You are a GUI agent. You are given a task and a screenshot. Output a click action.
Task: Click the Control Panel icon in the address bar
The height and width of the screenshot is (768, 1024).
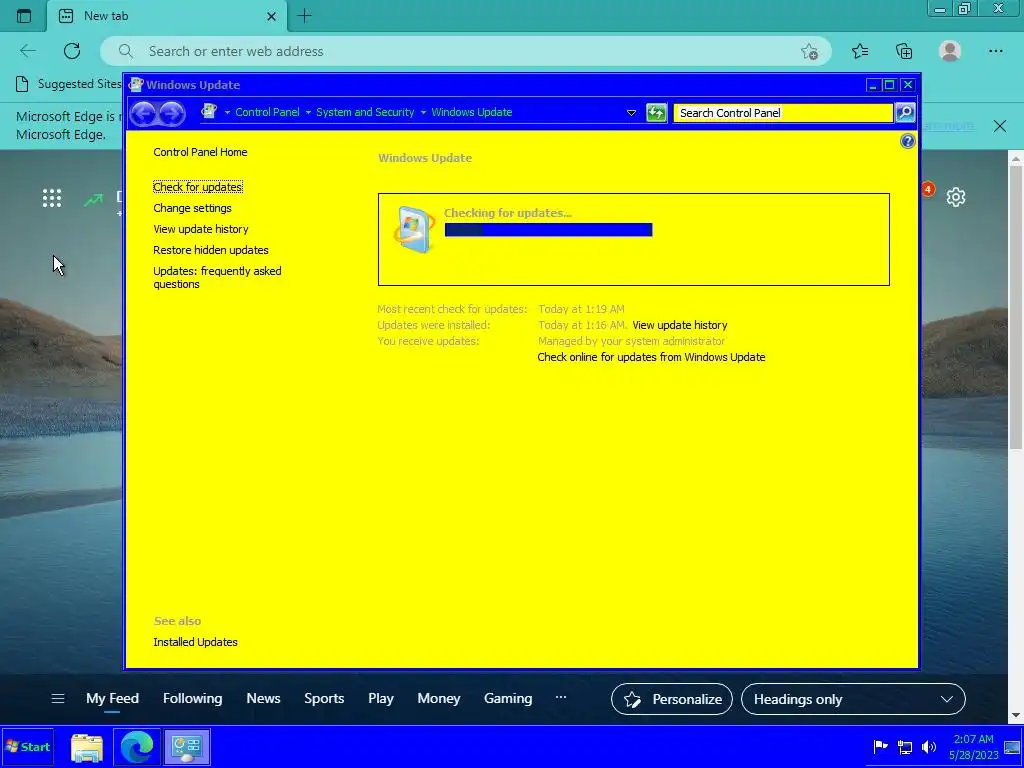tap(209, 111)
